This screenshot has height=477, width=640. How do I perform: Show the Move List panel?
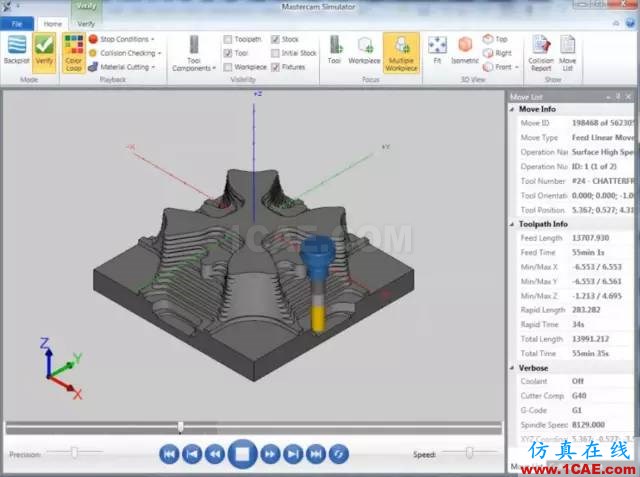point(567,53)
